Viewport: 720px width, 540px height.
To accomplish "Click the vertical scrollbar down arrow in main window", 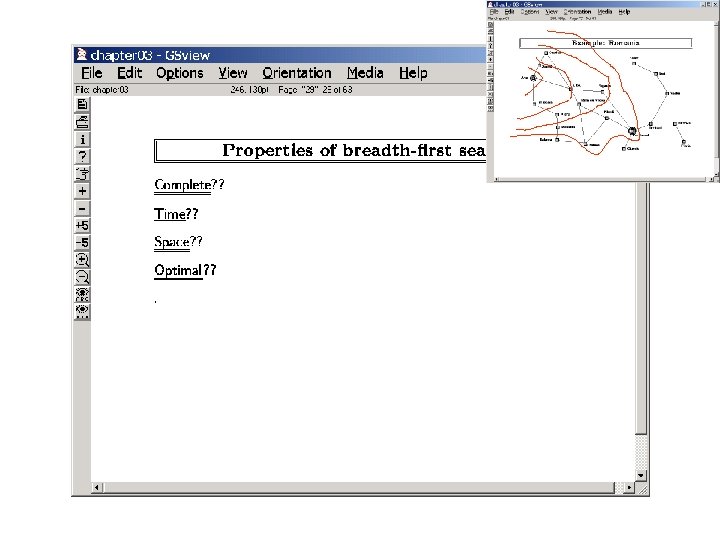I will (641, 475).
